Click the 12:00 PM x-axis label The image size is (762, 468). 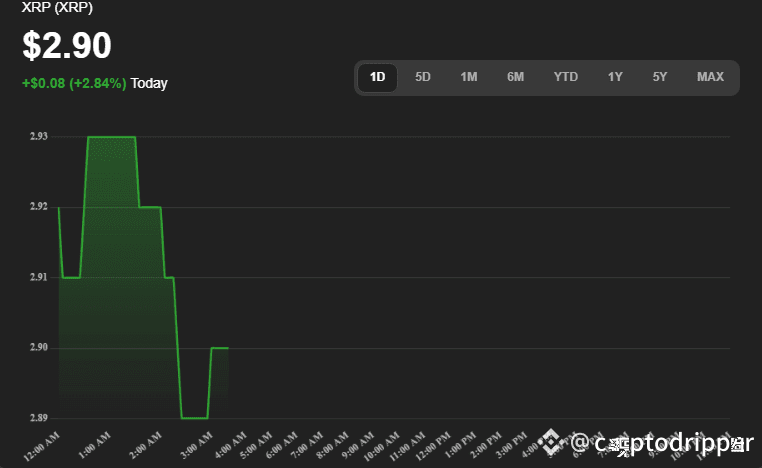point(433,446)
